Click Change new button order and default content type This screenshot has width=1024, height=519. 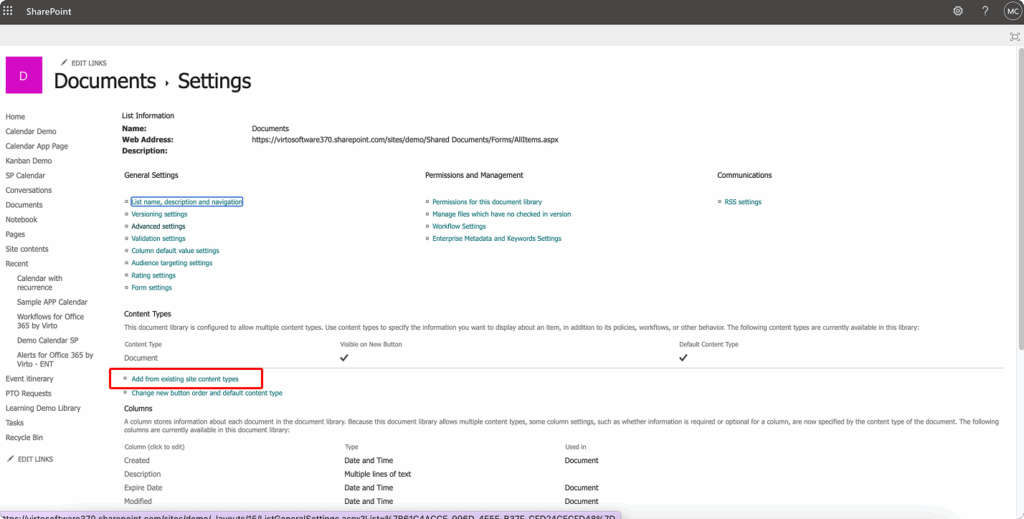[206, 393]
